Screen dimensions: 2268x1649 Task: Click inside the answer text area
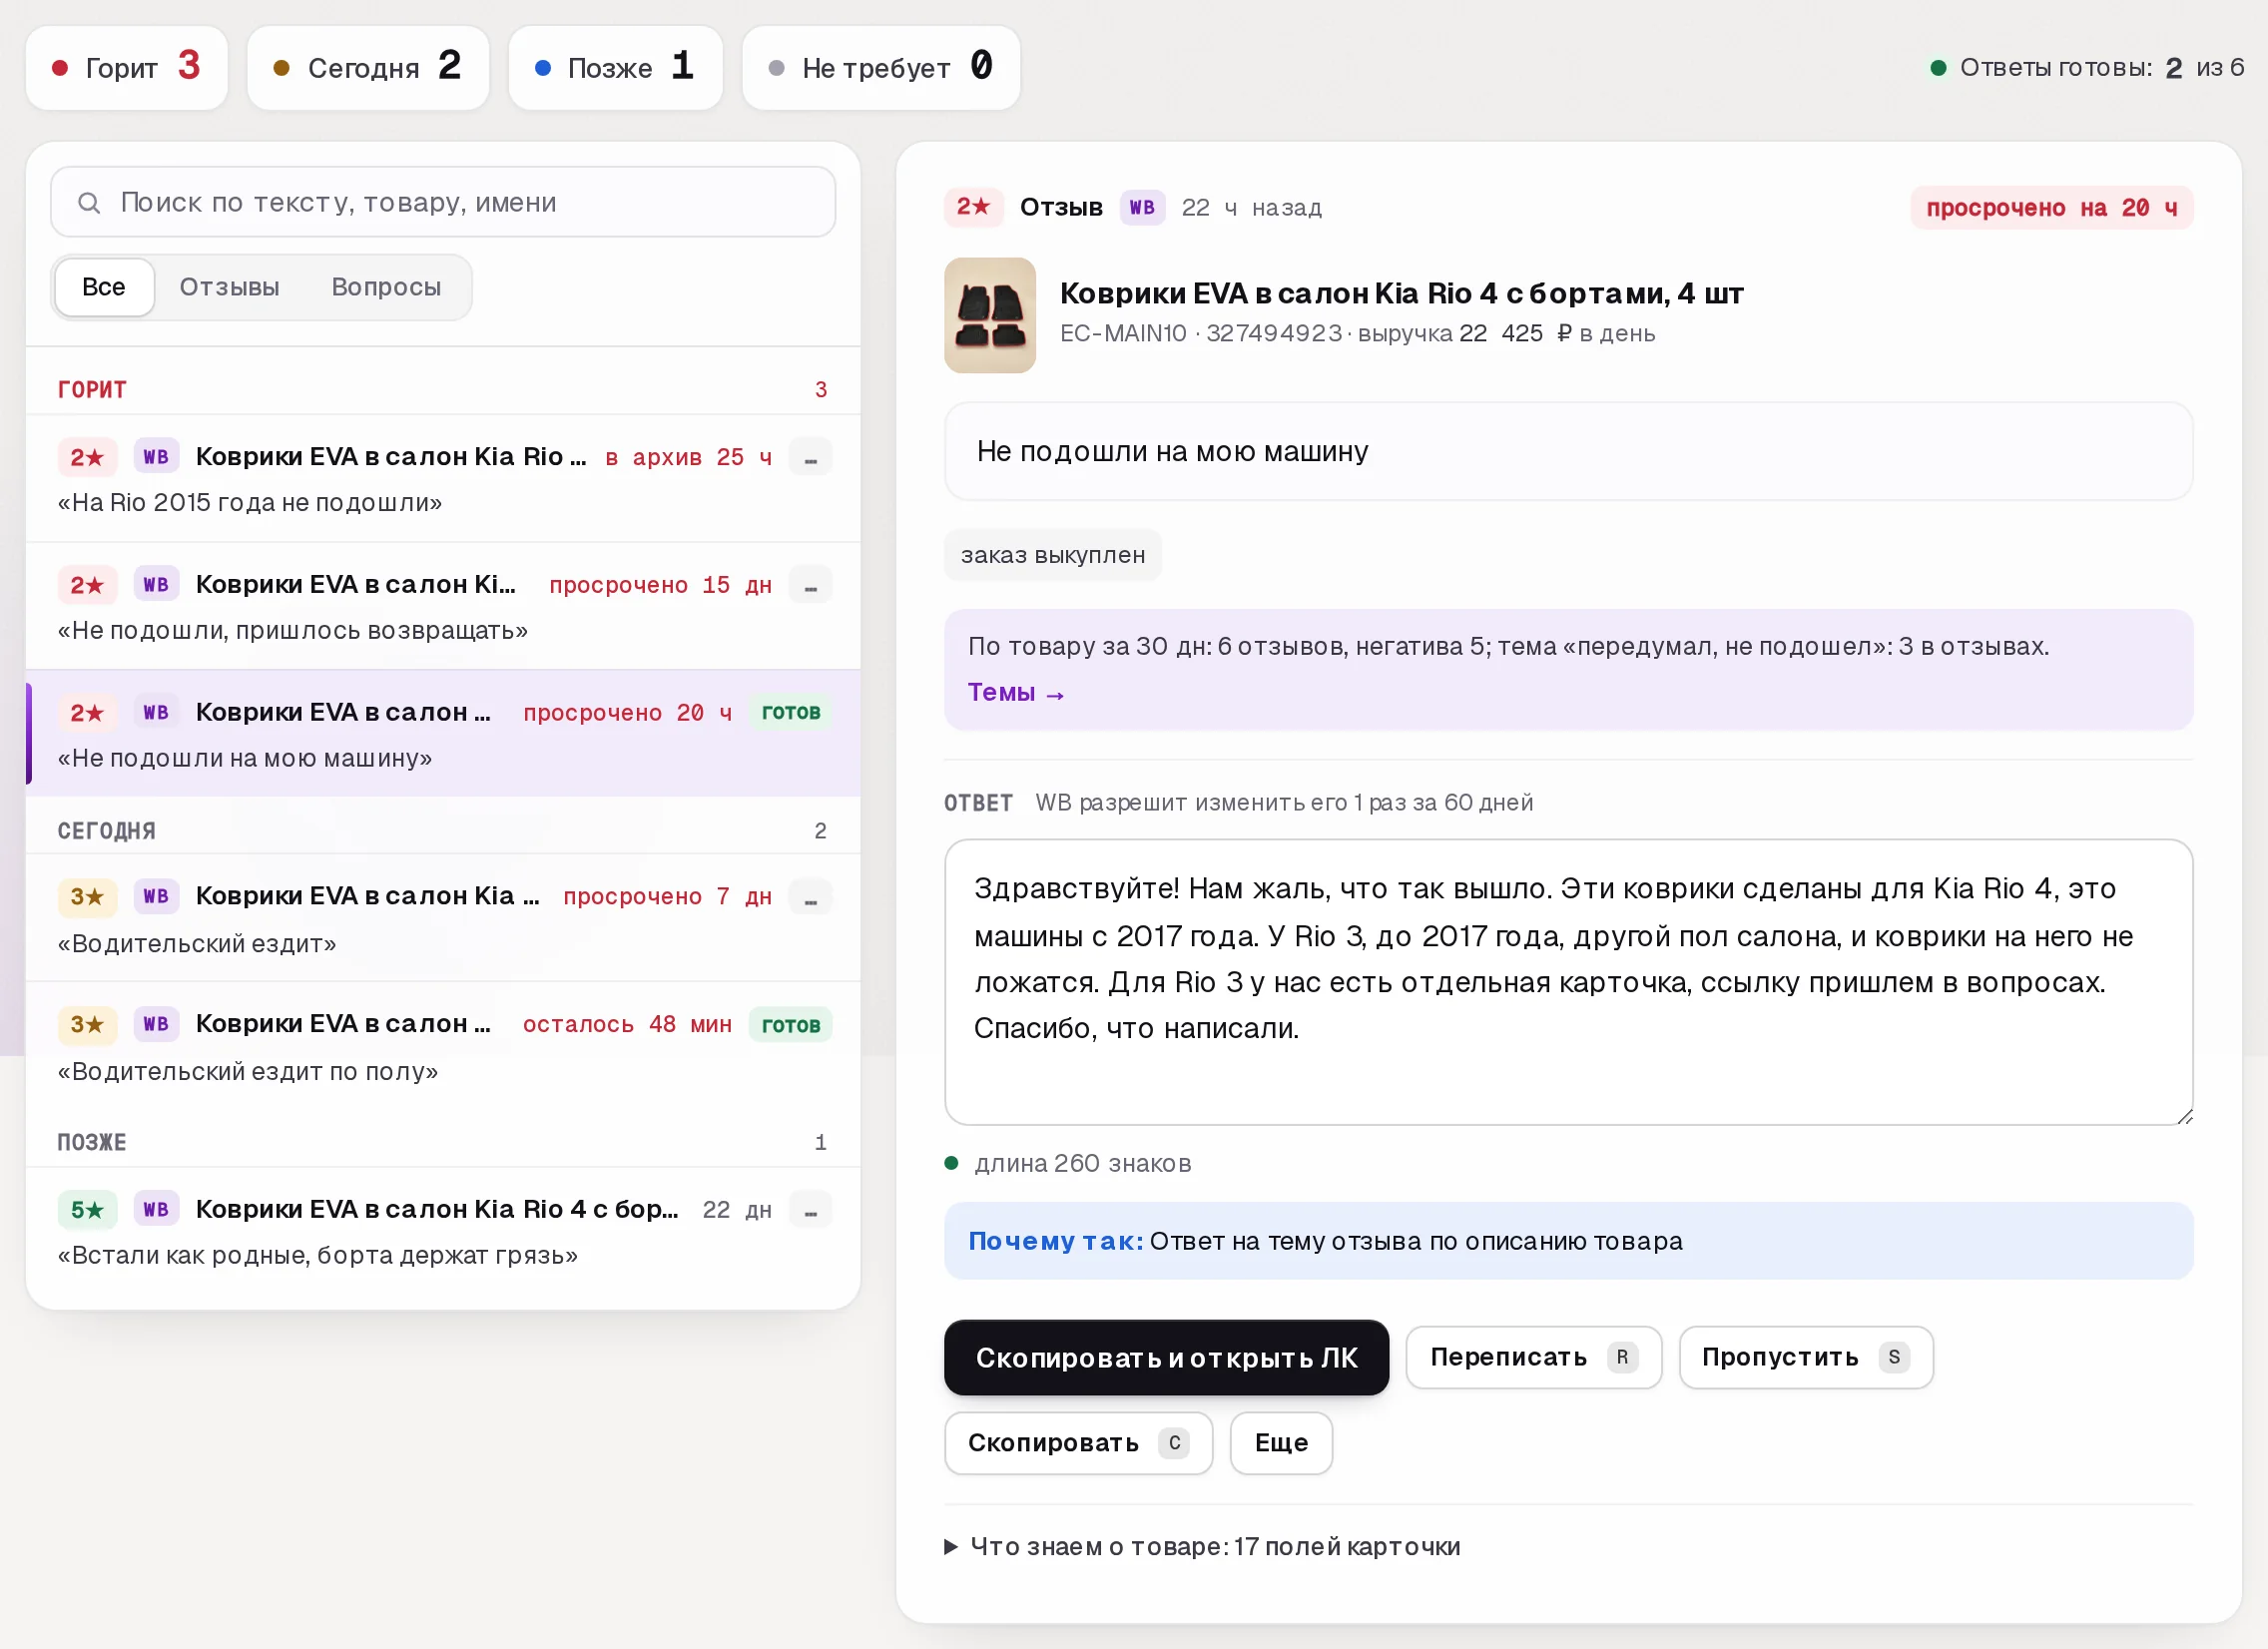point(1568,981)
